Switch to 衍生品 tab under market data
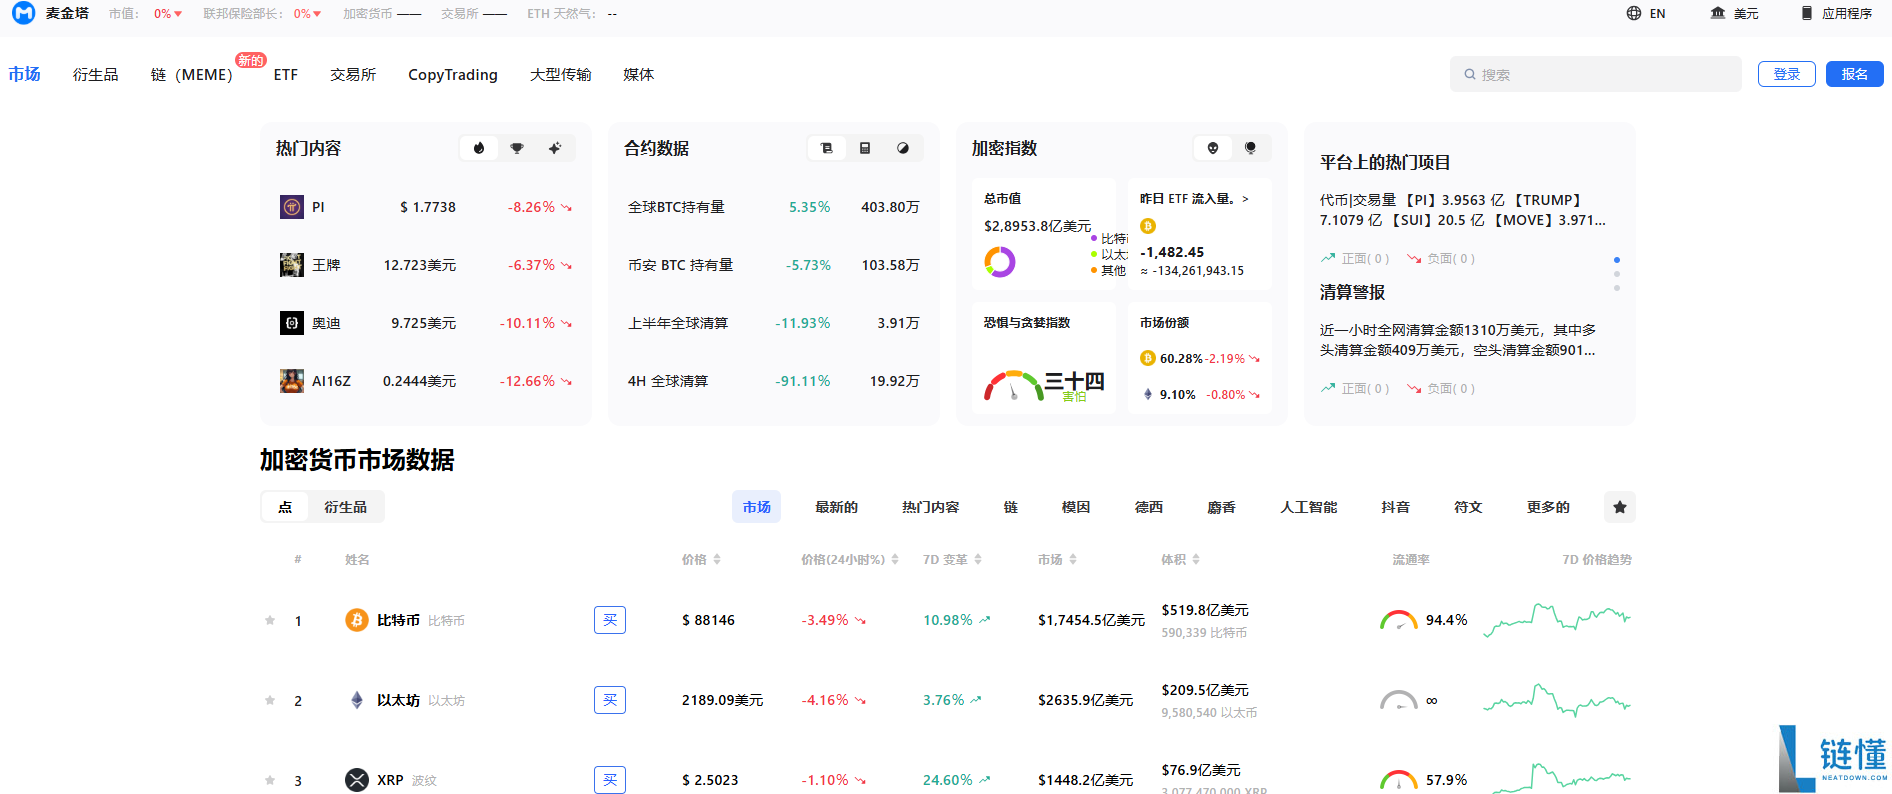The height and width of the screenshot is (794, 1892). [345, 507]
